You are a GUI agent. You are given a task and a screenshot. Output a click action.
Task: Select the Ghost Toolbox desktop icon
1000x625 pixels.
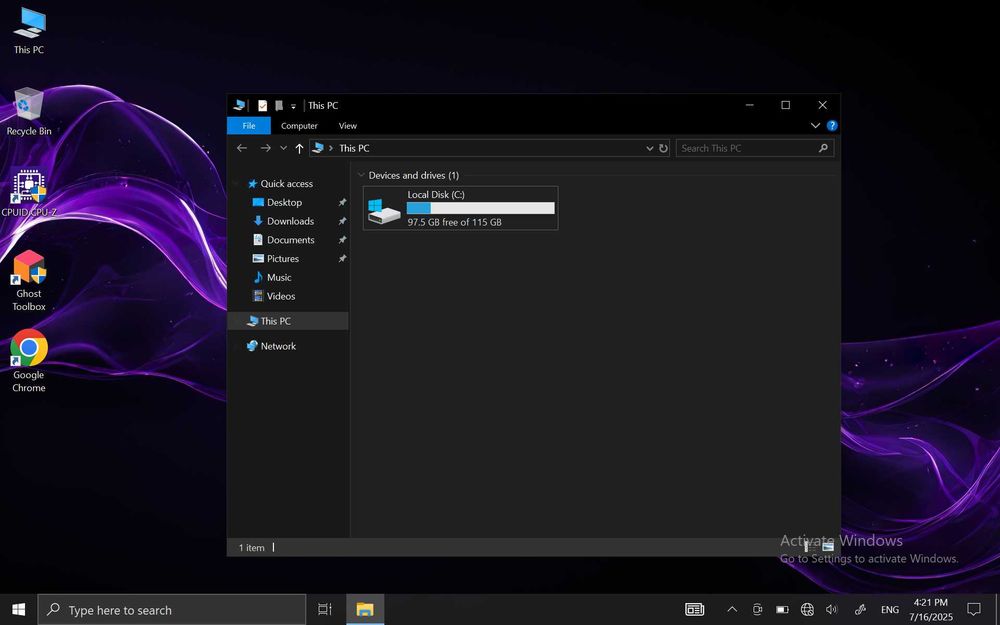click(29, 280)
